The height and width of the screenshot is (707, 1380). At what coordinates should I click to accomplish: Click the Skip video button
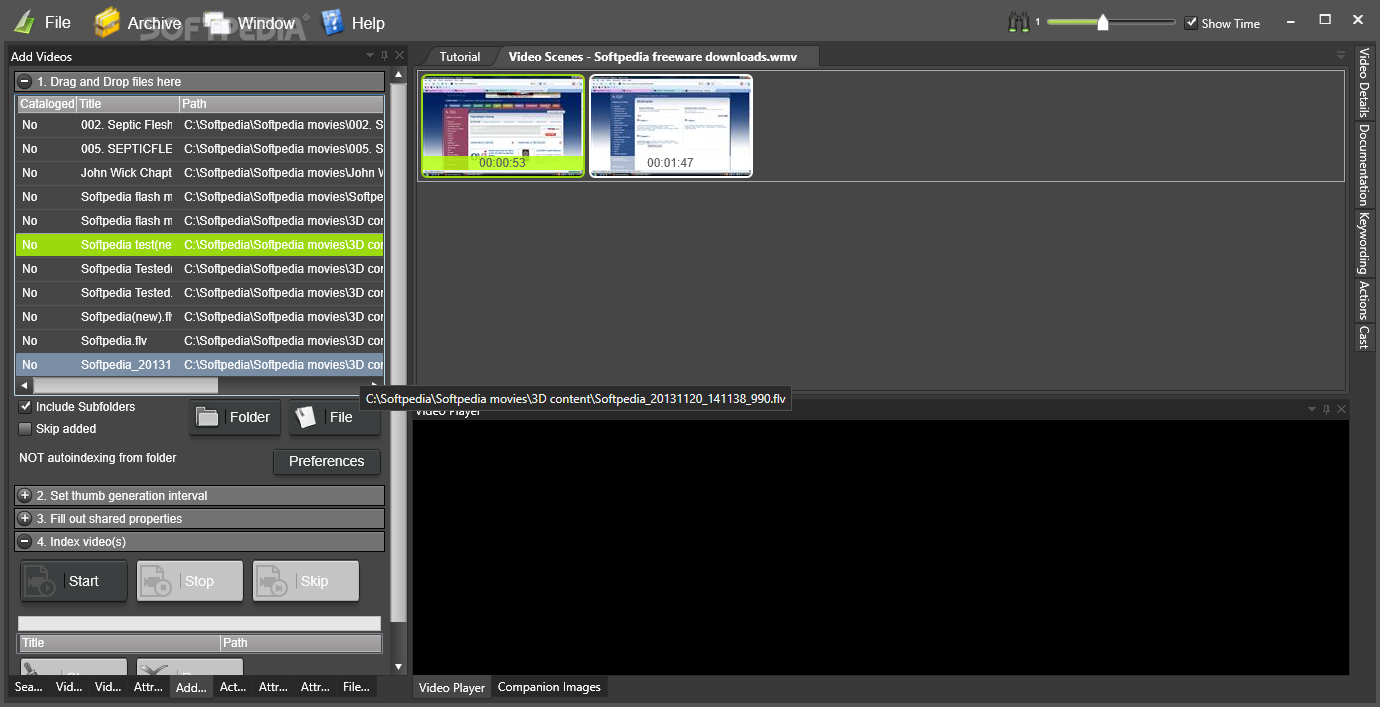point(306,581)
